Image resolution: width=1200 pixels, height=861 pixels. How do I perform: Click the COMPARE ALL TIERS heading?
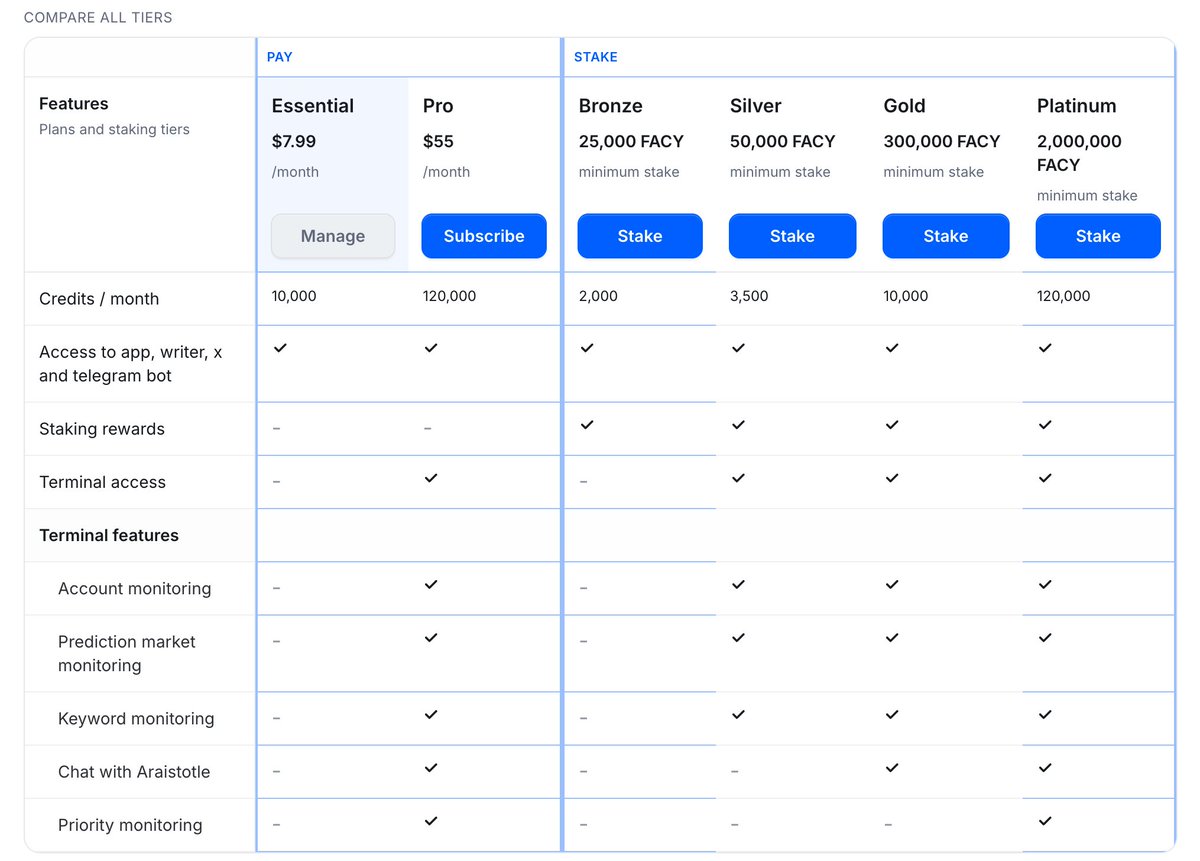coord(98,17)
